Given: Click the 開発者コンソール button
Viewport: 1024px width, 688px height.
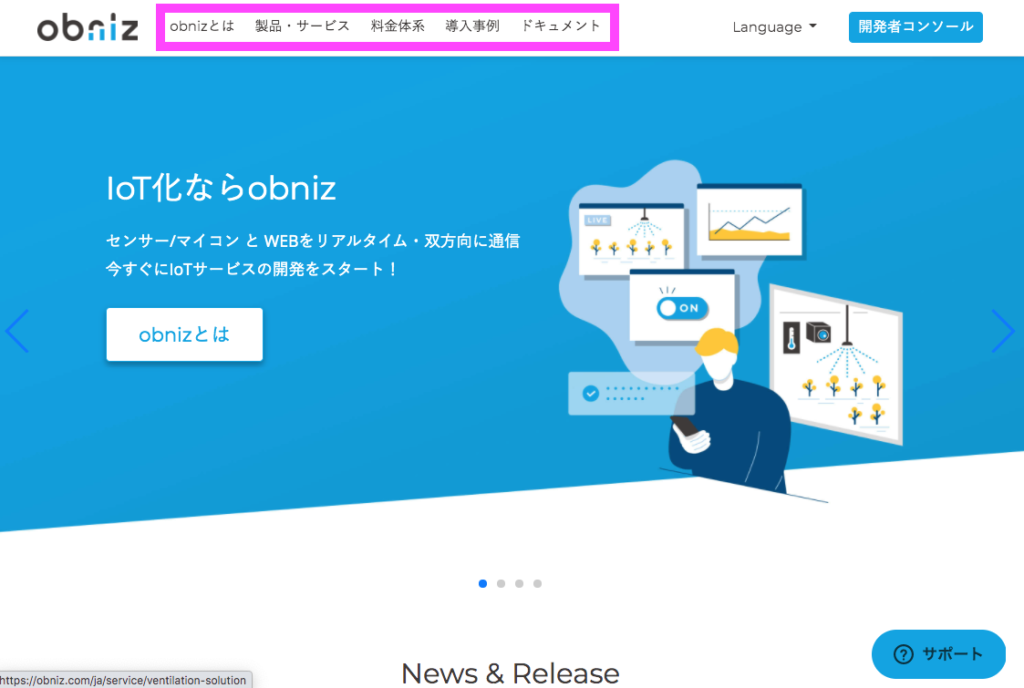Looking at the screenshot, I should click(x=916, y=27).
